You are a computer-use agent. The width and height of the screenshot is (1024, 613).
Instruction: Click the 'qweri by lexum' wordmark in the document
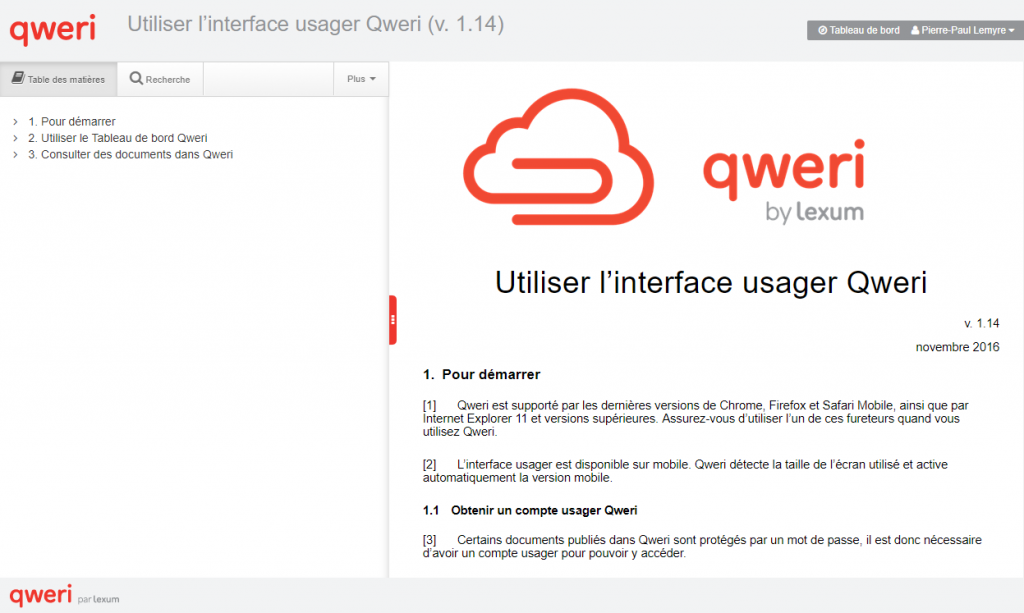pyautogui.click(x=783, y=182)
